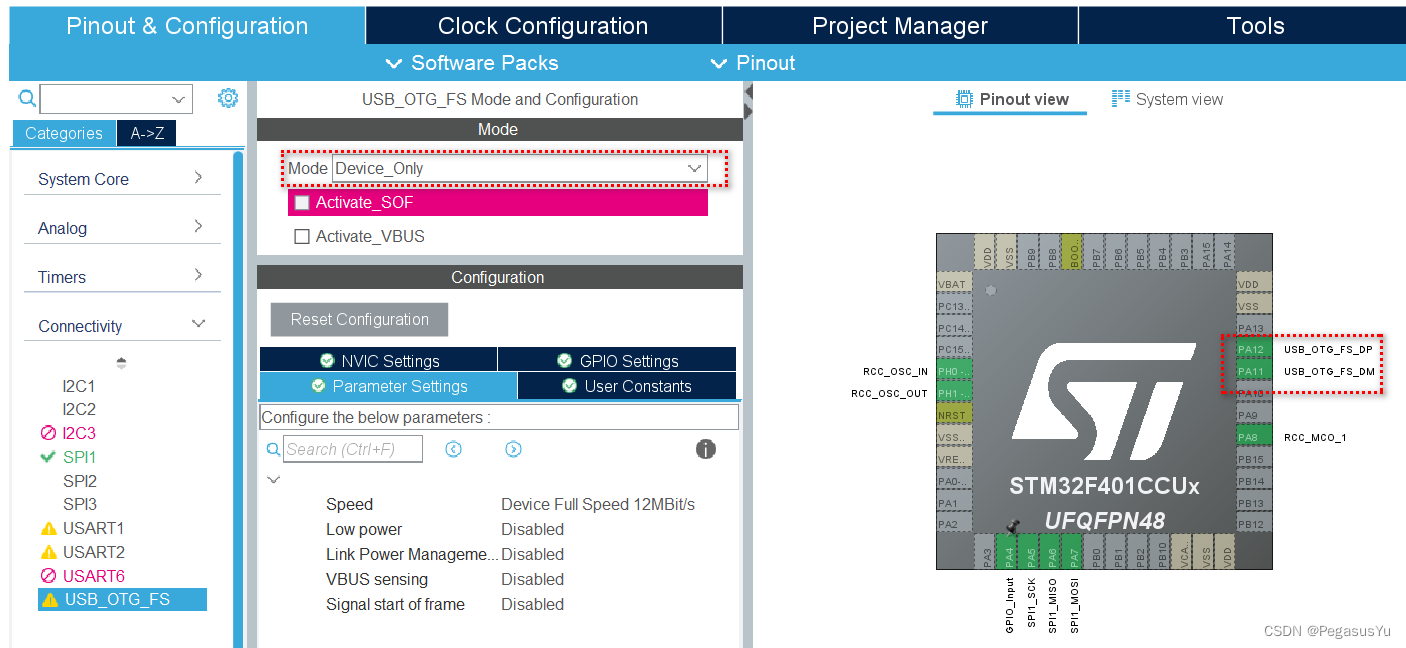
Task: Show the A->Z peripheral list
Action: coord(146,133)
